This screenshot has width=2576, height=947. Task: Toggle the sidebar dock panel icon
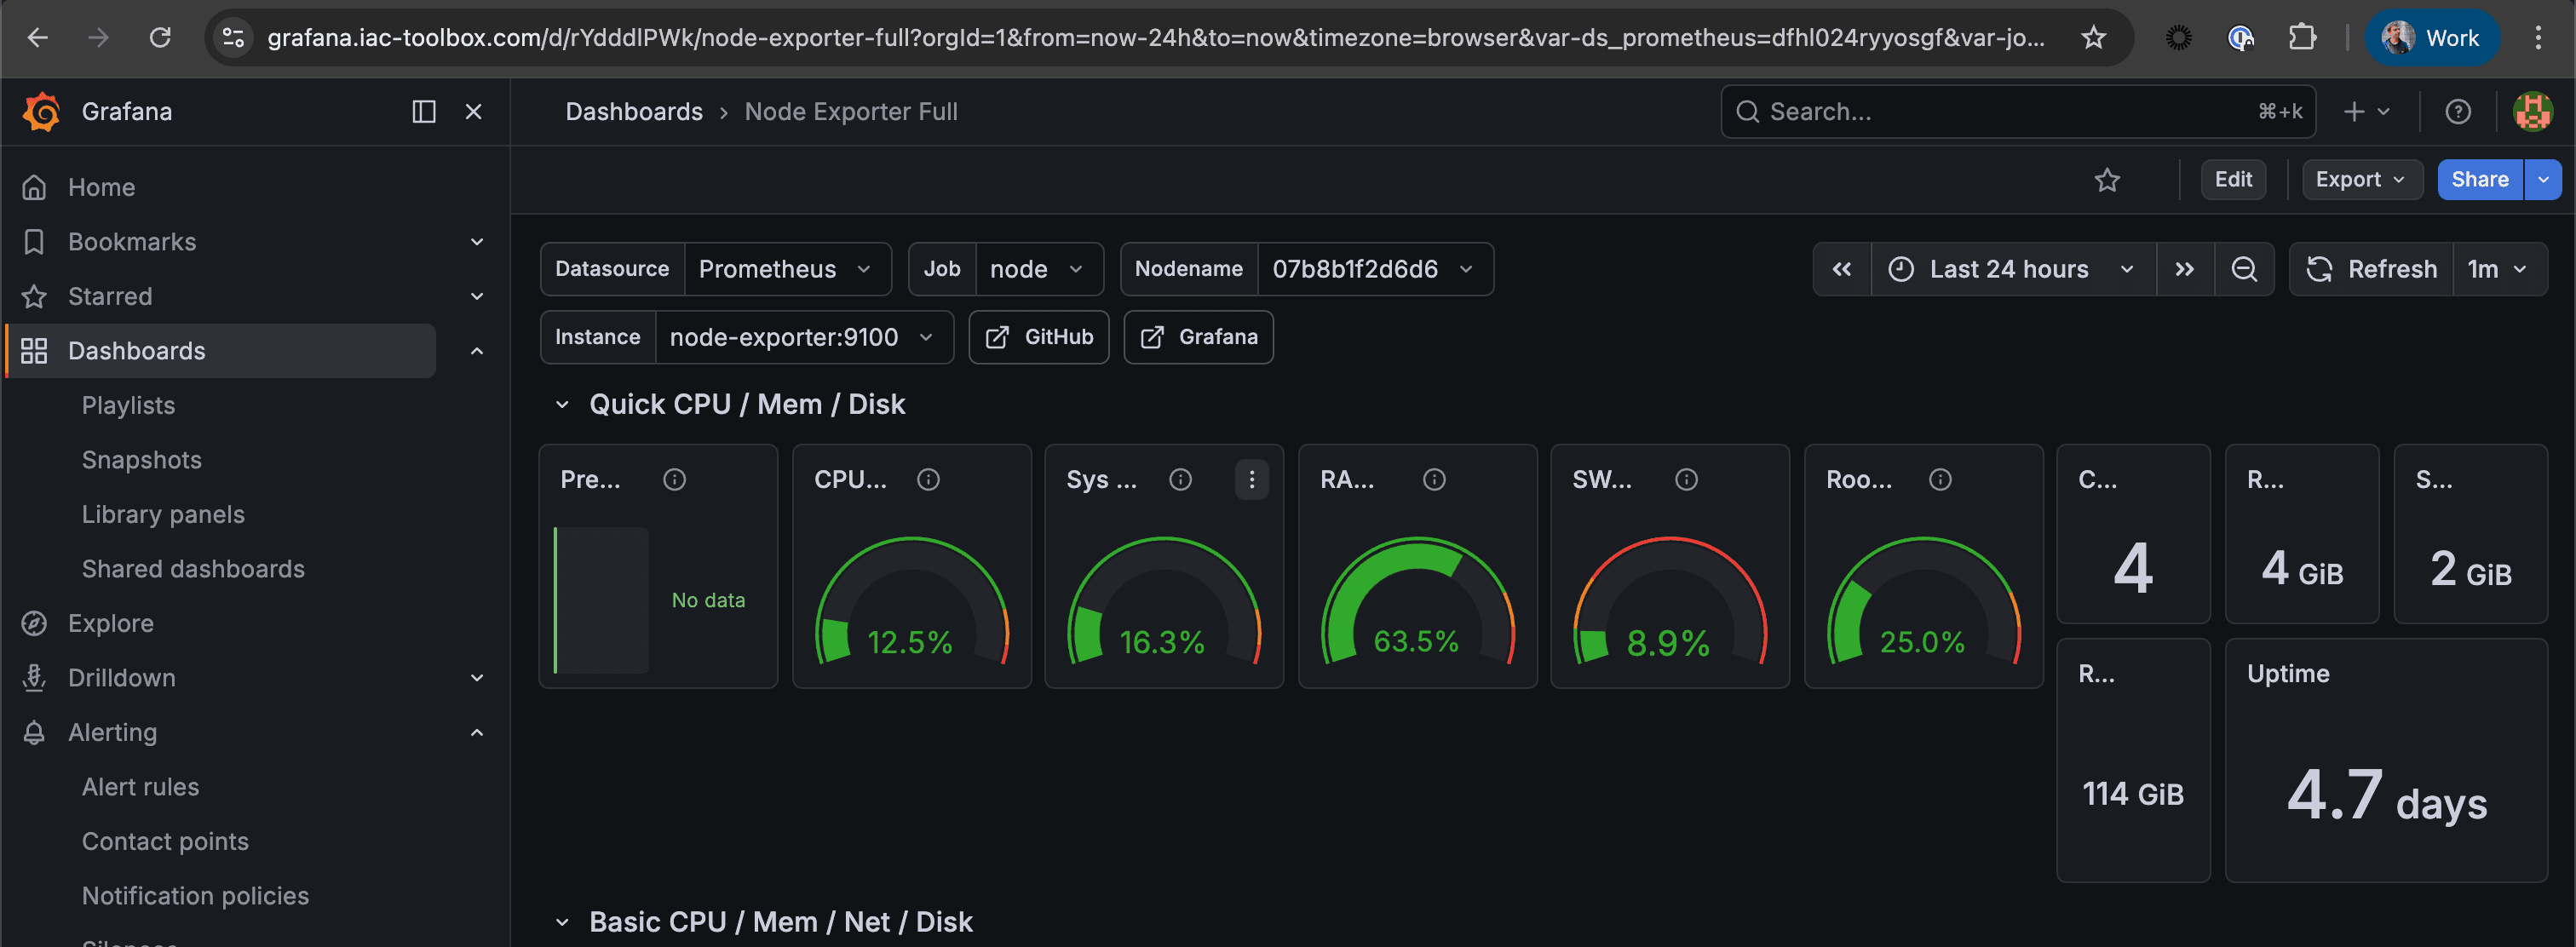point(424,111)
